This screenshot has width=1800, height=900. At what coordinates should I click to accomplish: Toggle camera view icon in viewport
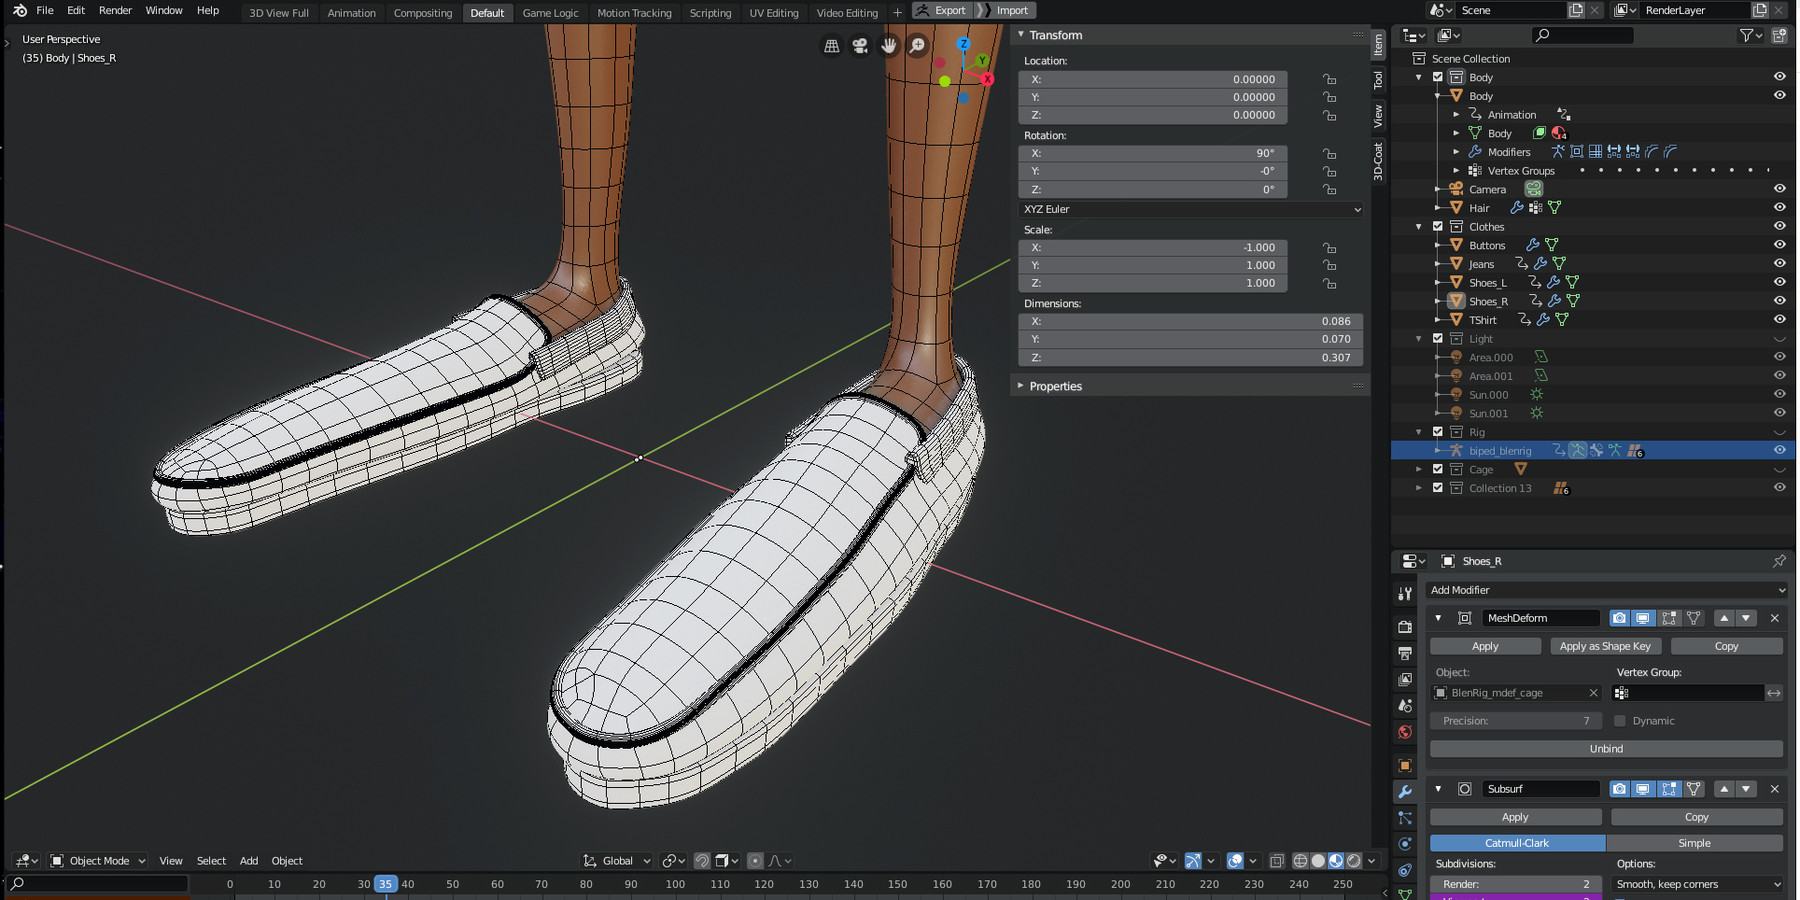click(860, 46)
